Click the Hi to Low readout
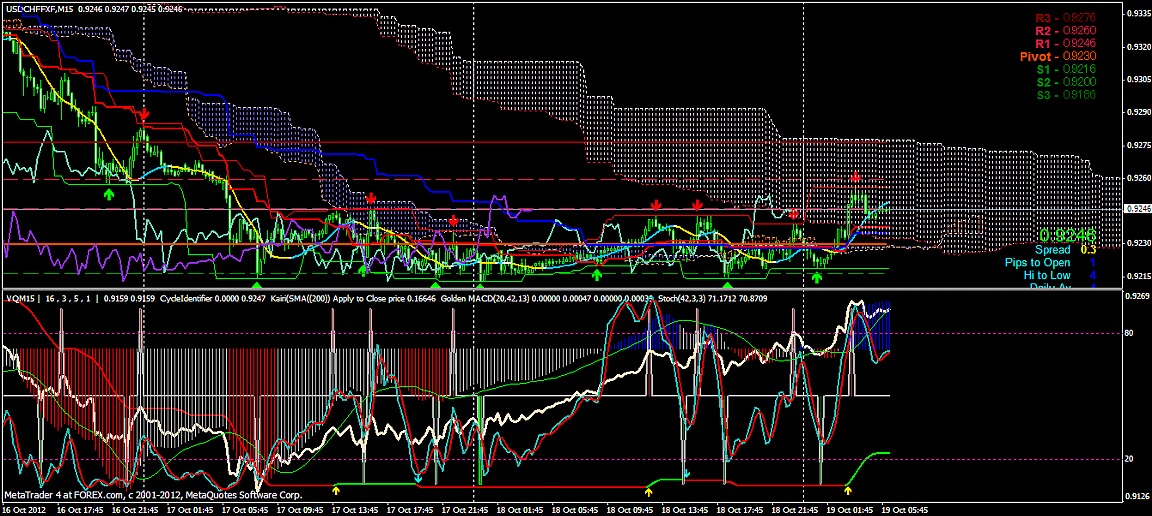The width and height of the screenshot is (1152, 516). click(1059, 275)
